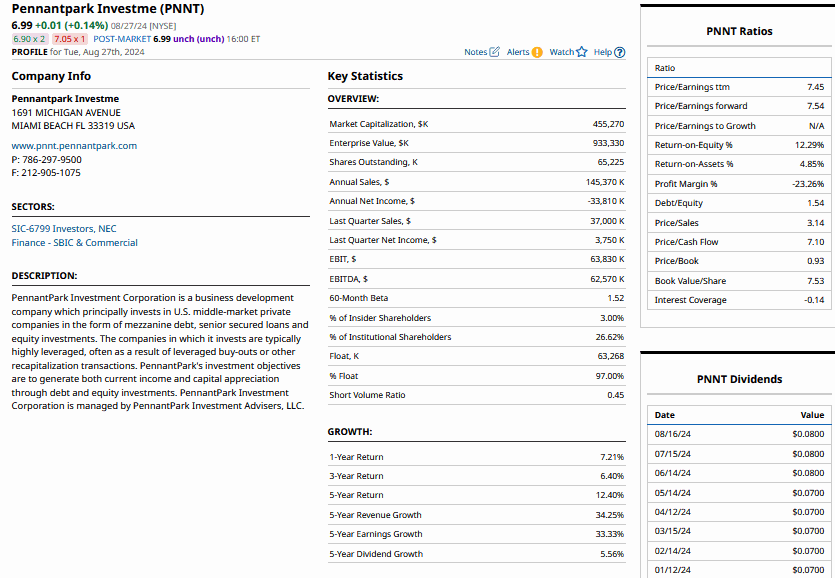Select dividend row dated 02/14/24
This screenshot has width=835, height=578.
pos(739,551)
